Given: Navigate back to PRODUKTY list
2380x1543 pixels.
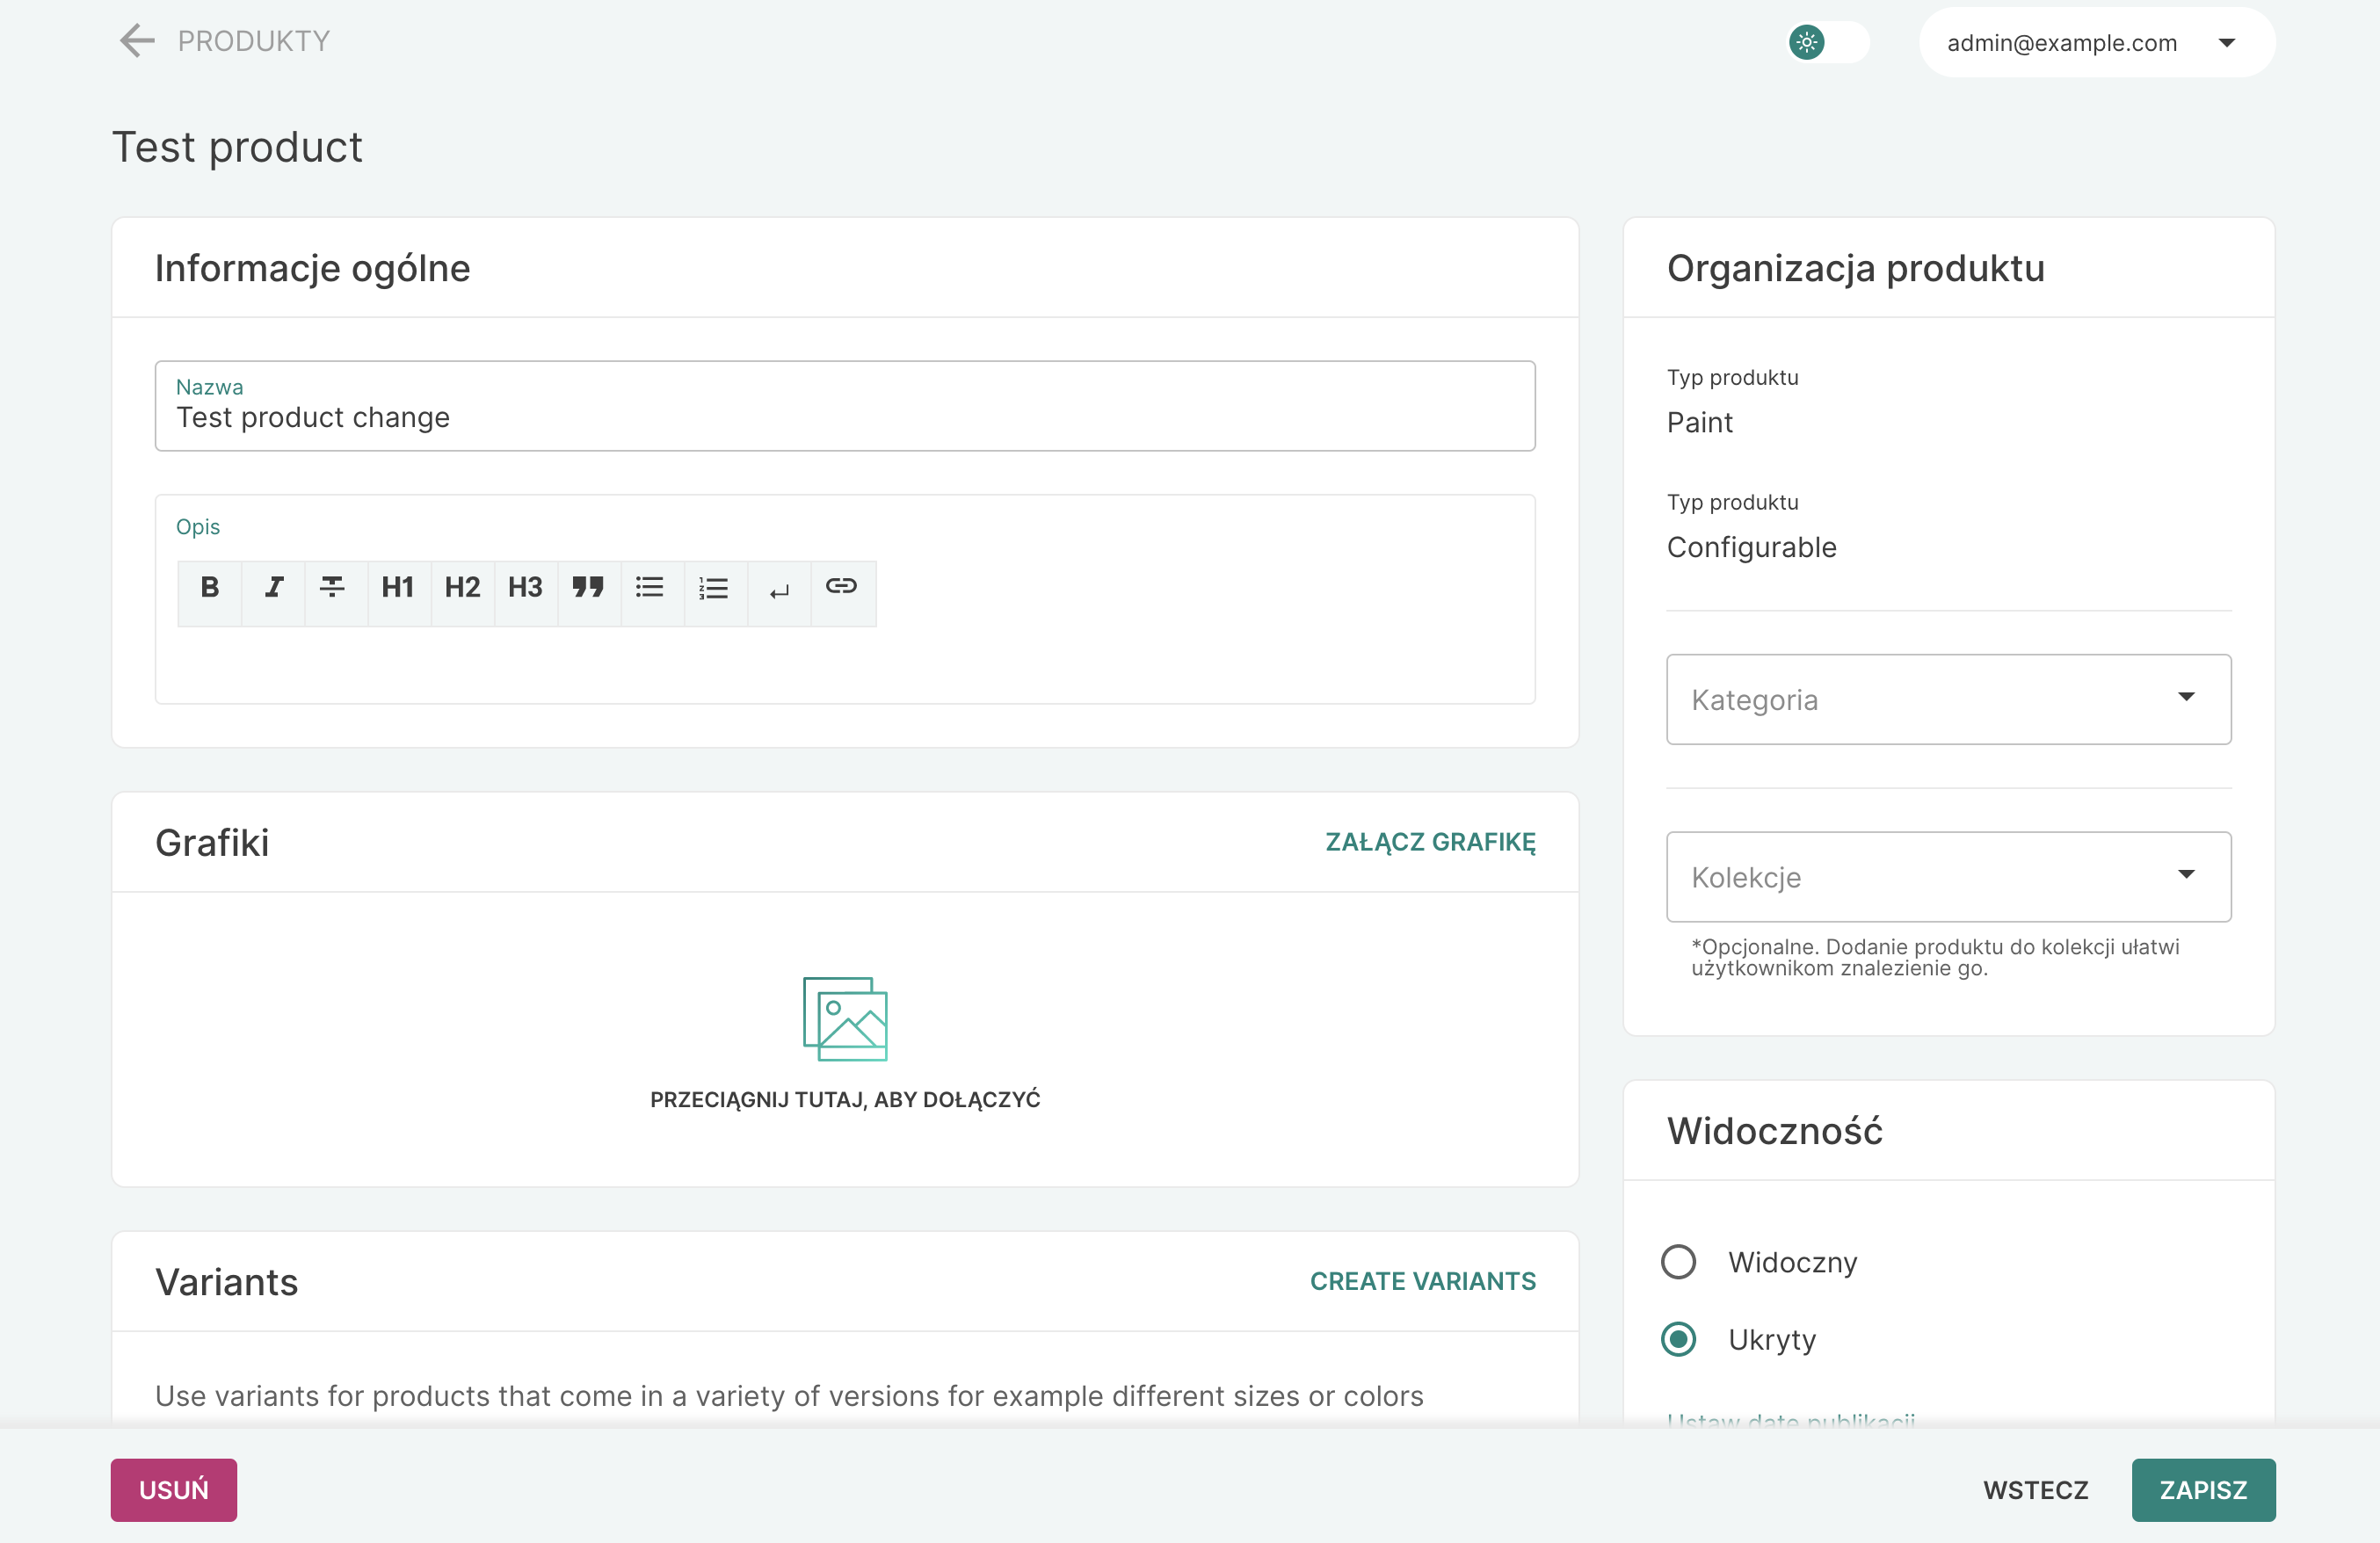Looking at the screenshot, I should point(137,40).
